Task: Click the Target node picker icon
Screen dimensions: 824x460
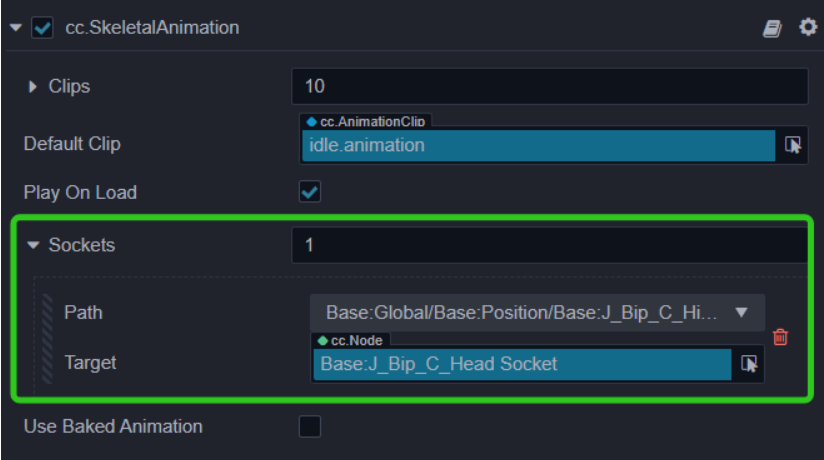Action: click(x=749, y=364)
